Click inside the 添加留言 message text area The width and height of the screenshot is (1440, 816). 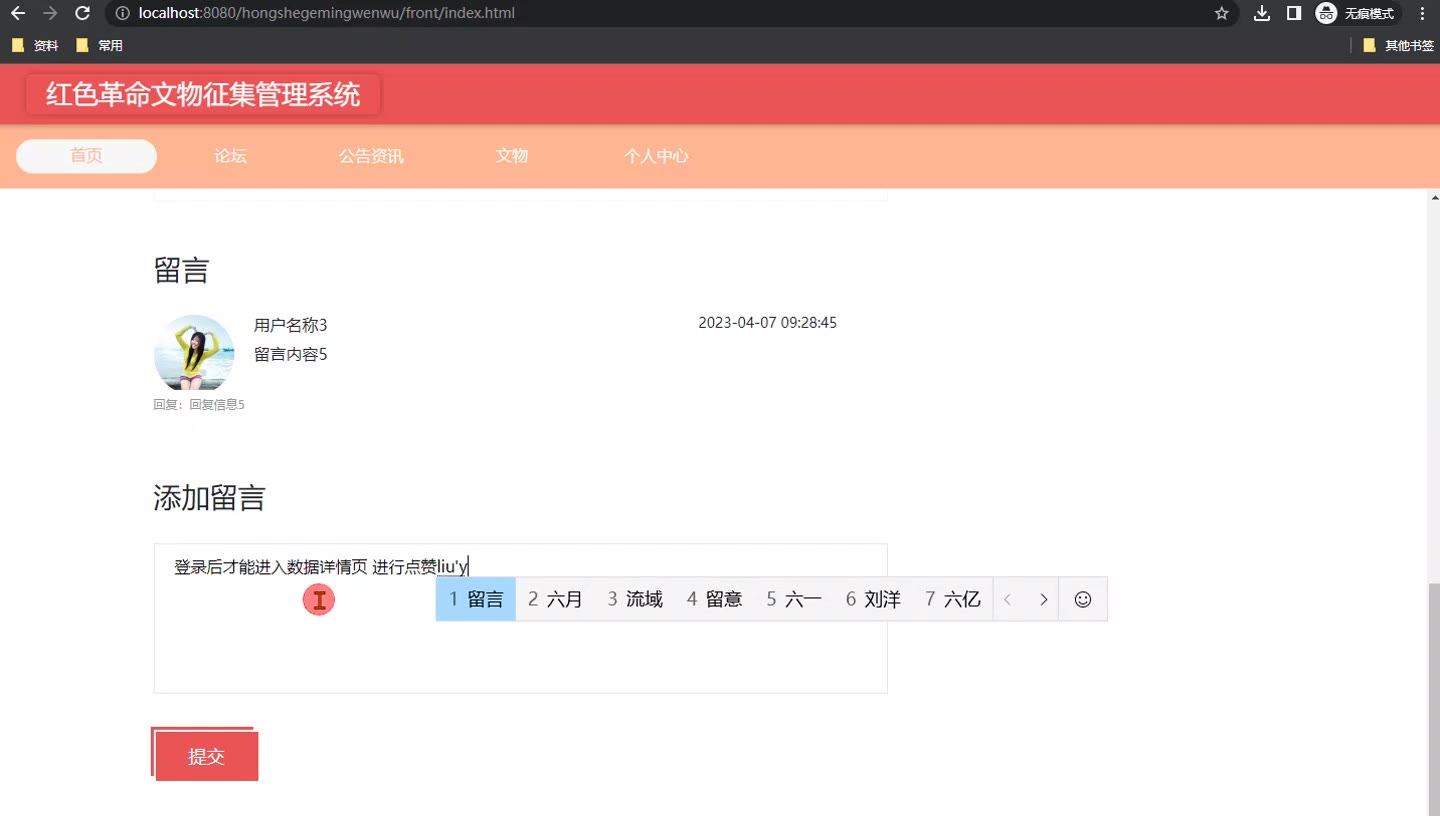point(520,618)
